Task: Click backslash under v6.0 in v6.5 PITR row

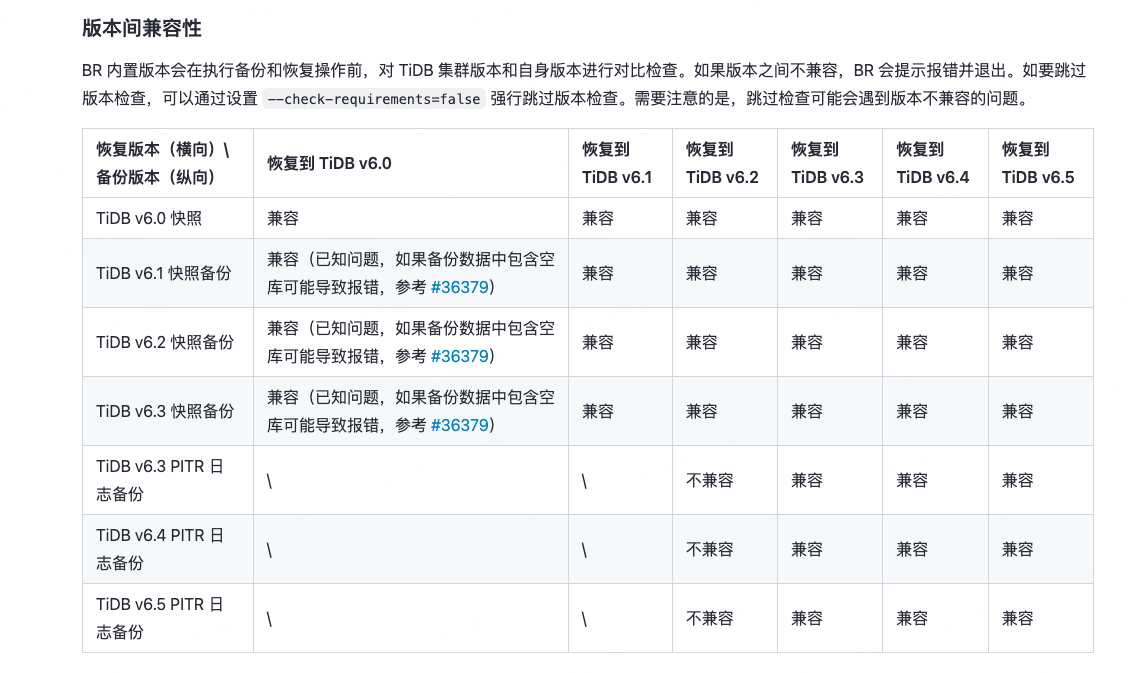Action: coord(270,620)
